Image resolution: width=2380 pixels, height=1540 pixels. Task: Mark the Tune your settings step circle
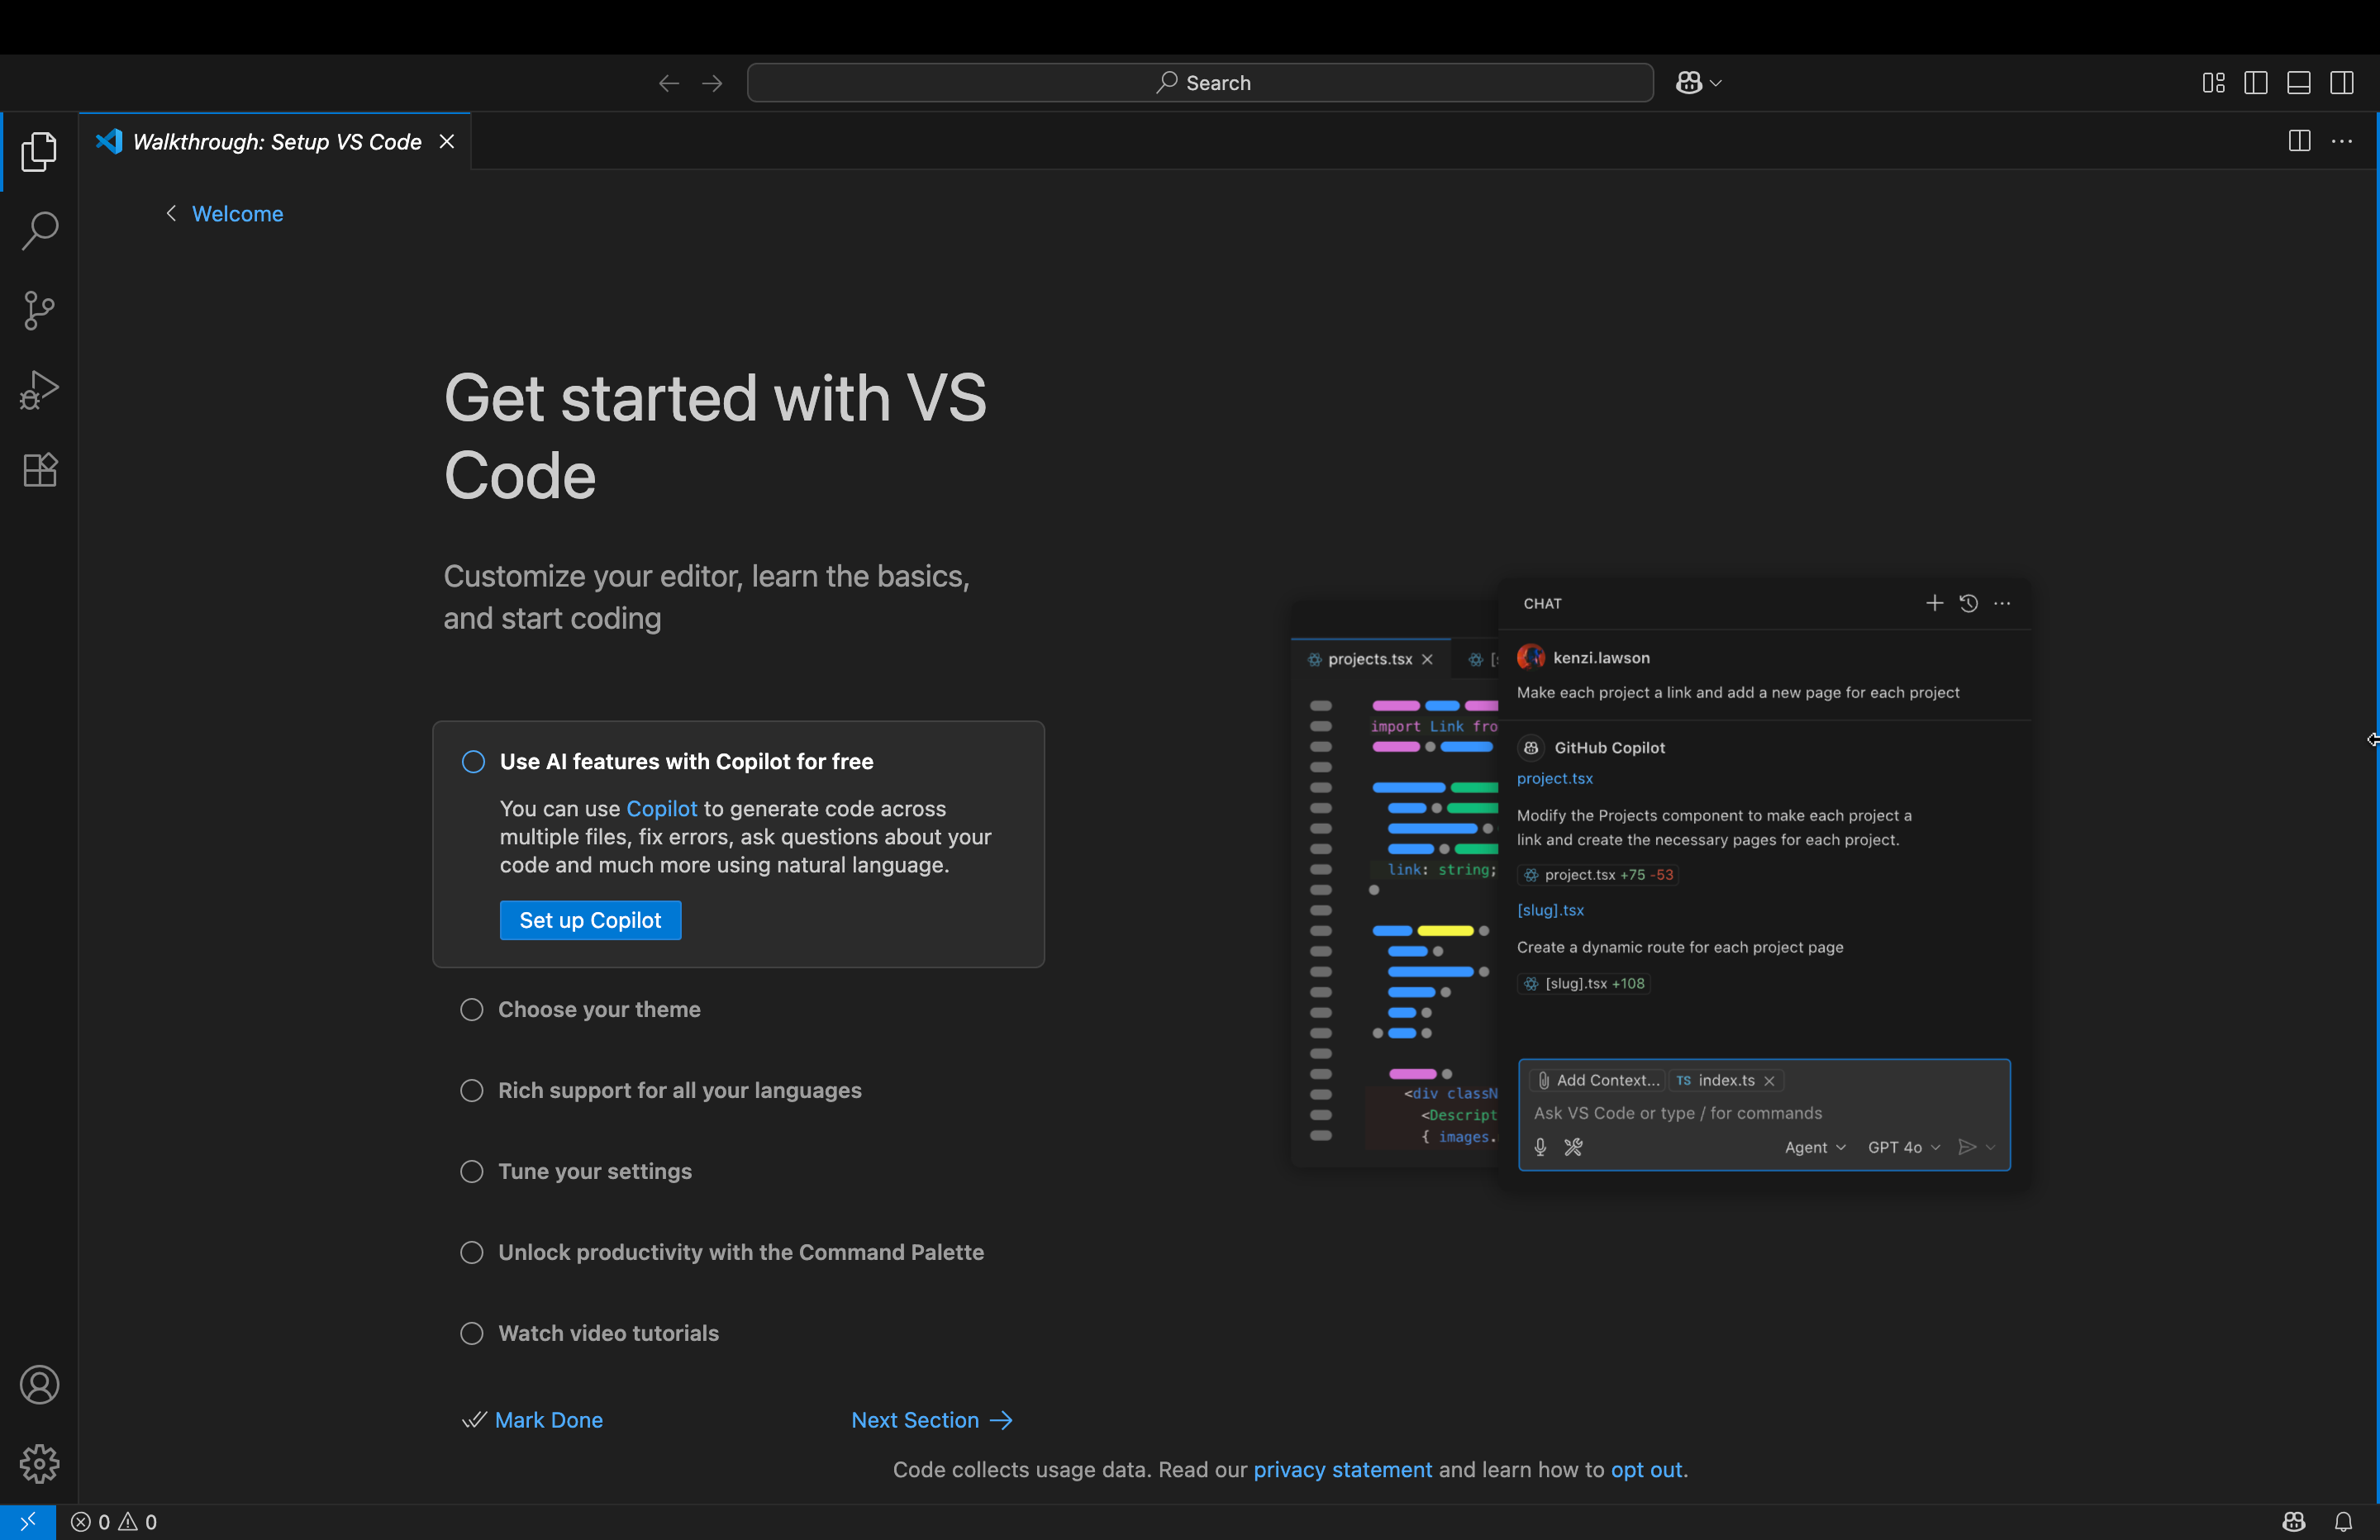coord(472,1172)
